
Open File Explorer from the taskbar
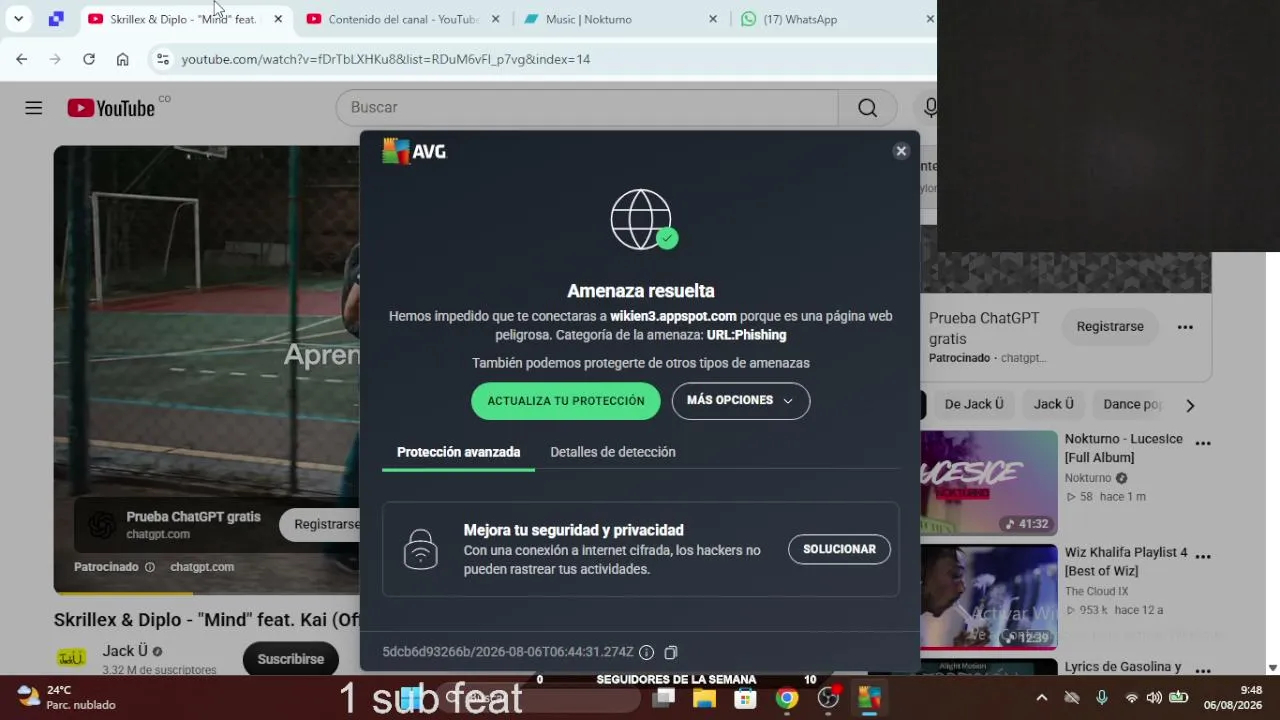704,698
